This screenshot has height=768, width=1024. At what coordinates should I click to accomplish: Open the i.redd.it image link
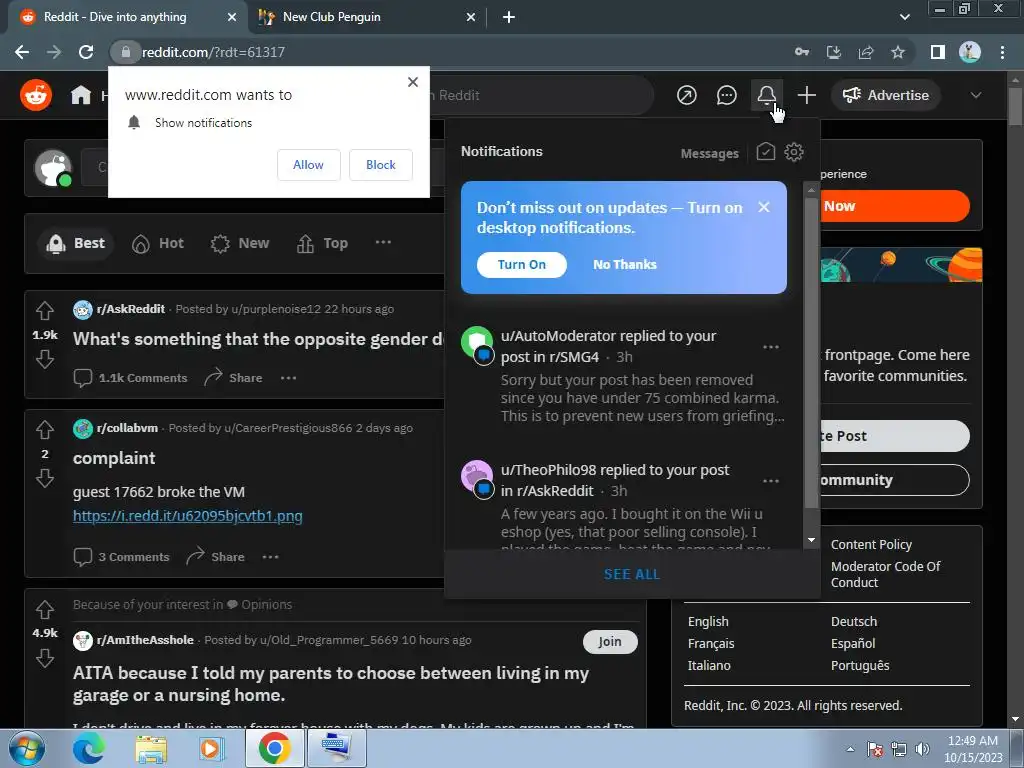[187, 516]
